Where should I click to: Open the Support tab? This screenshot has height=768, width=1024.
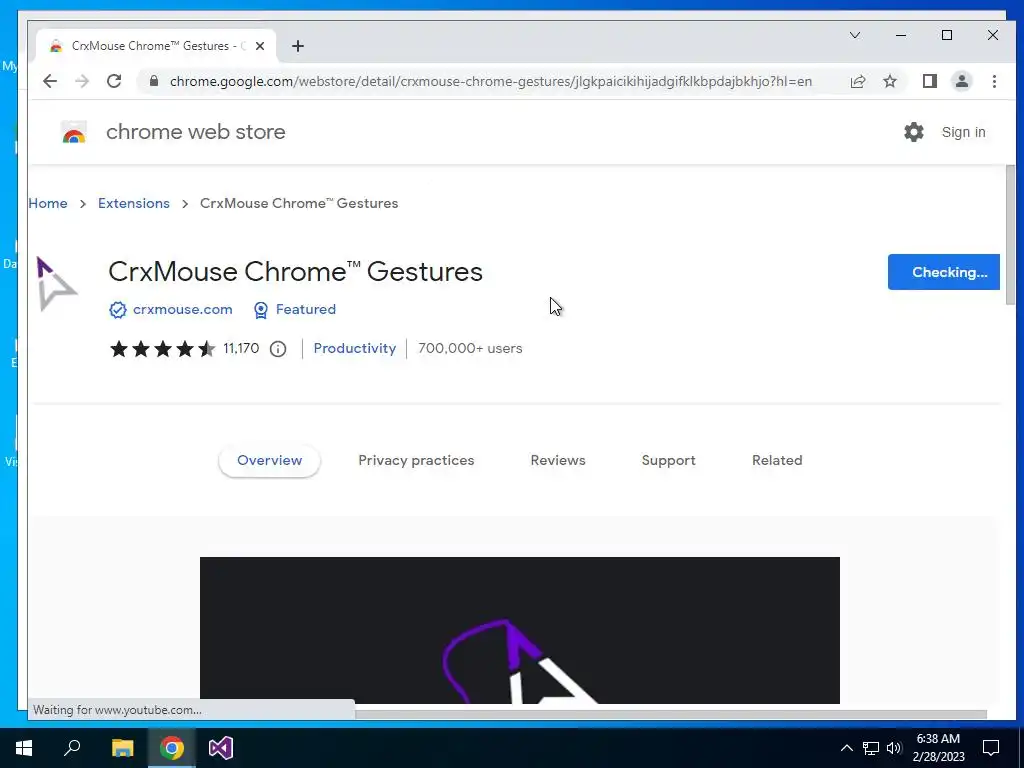click(x=669, y=460)
